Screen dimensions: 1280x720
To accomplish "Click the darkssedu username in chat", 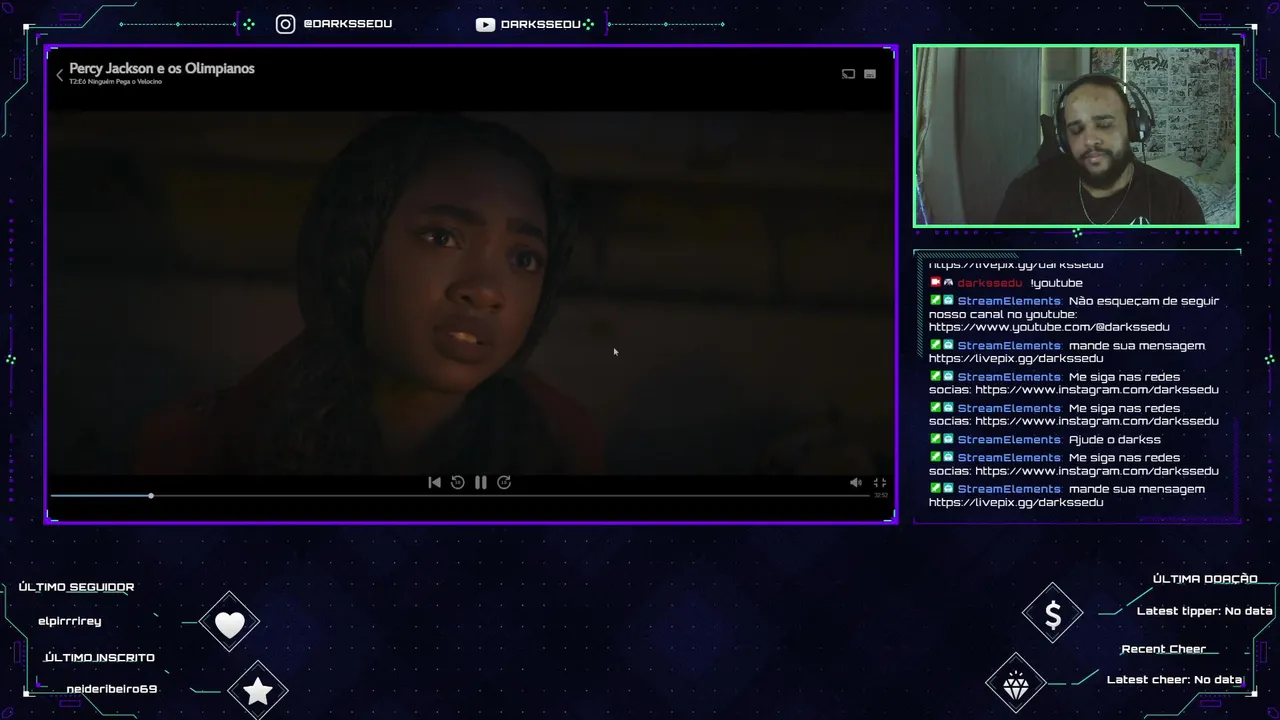I will (x=990, y=283).
